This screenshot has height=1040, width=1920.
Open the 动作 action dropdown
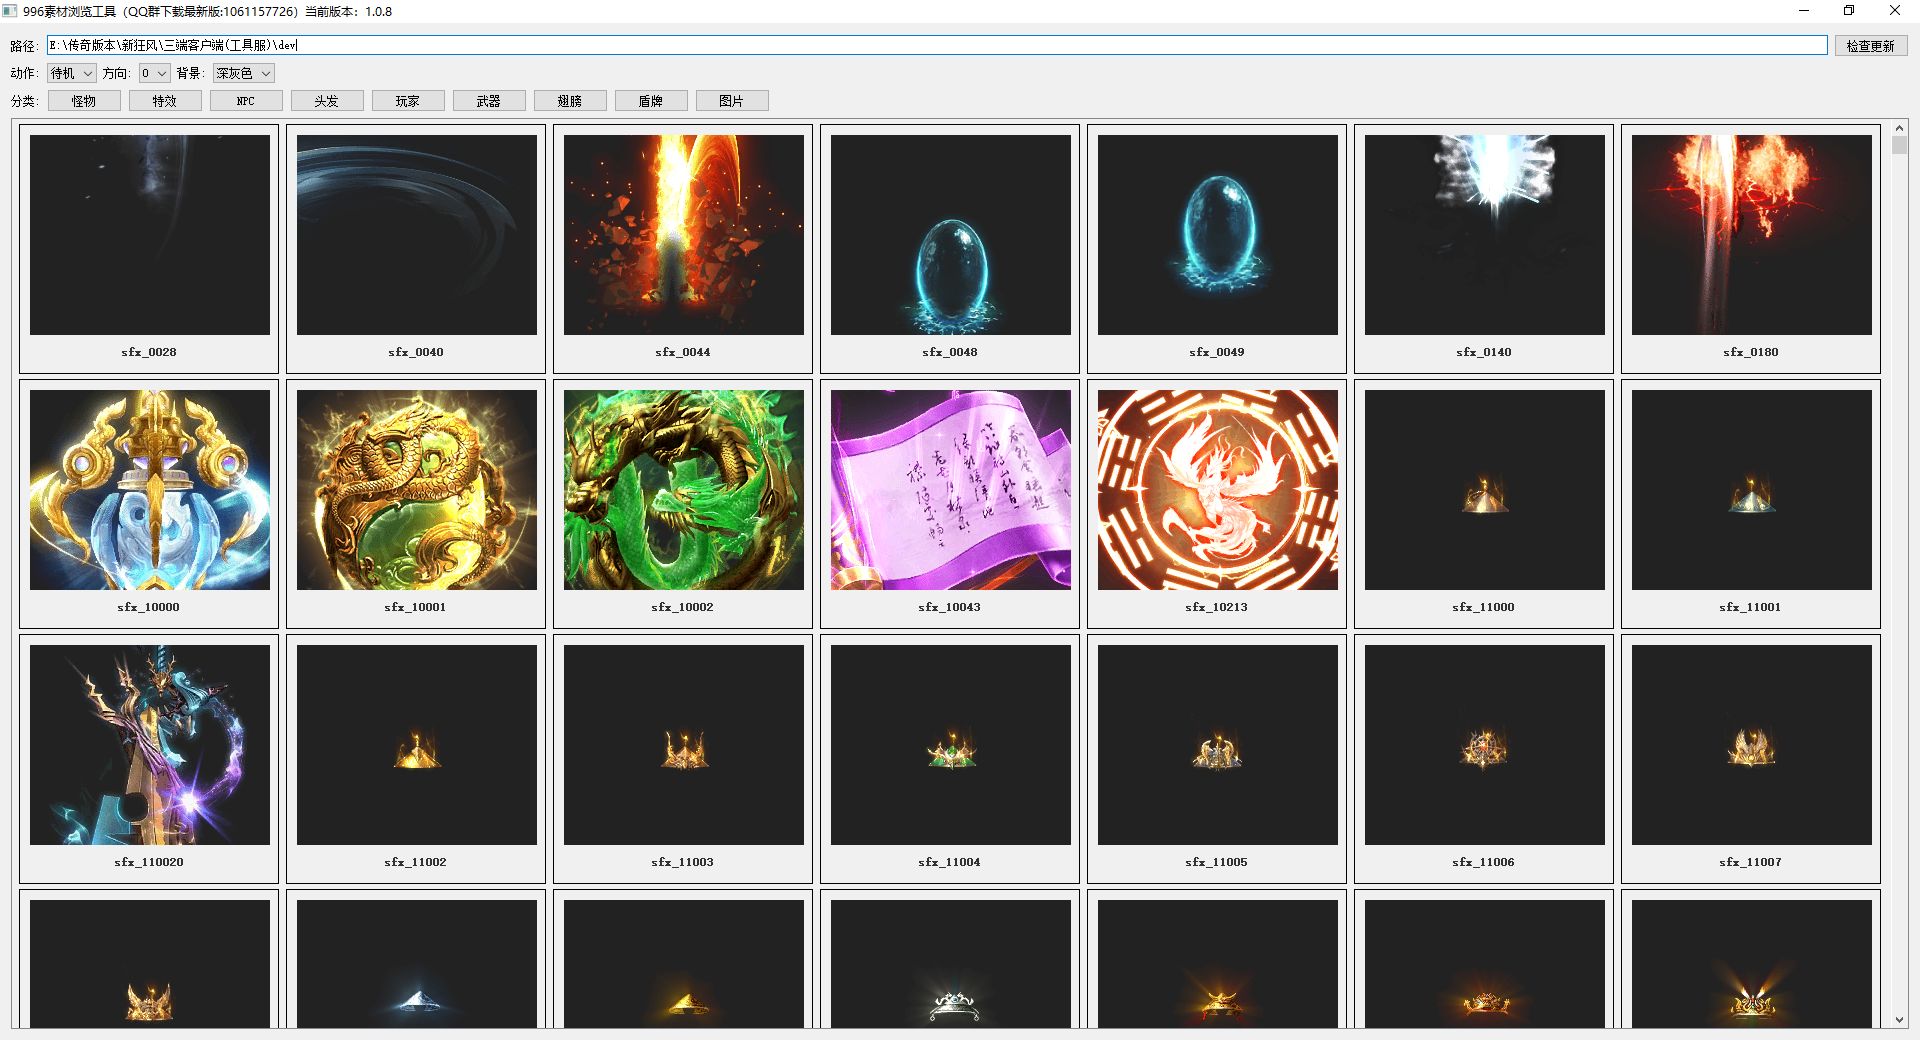[72, 73]
